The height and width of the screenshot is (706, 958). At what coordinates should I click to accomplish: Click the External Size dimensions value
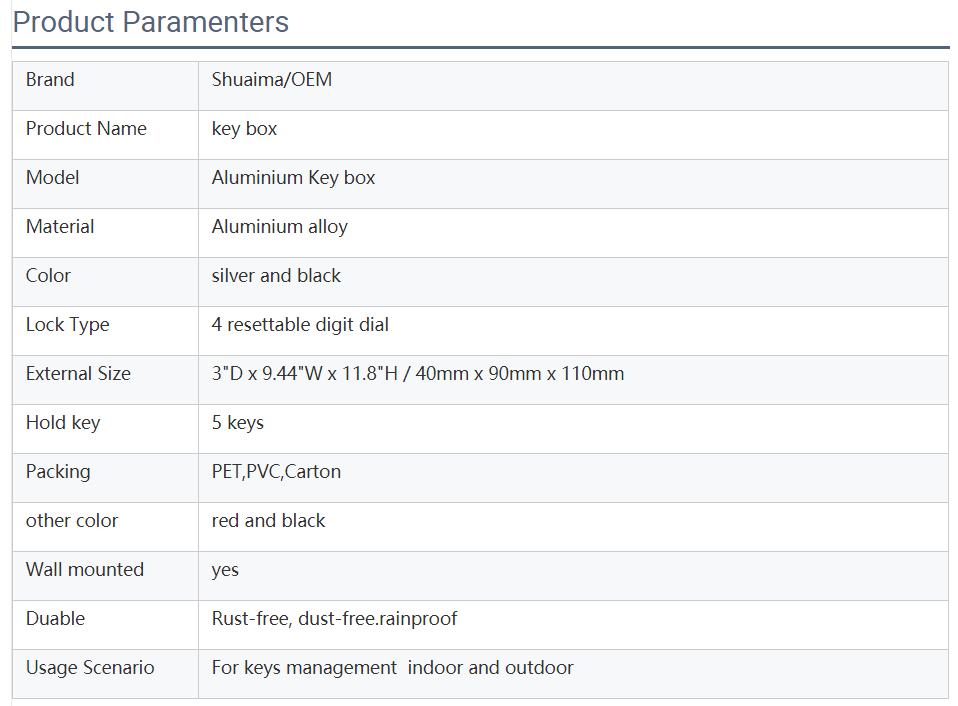click(x=418, y=374)
